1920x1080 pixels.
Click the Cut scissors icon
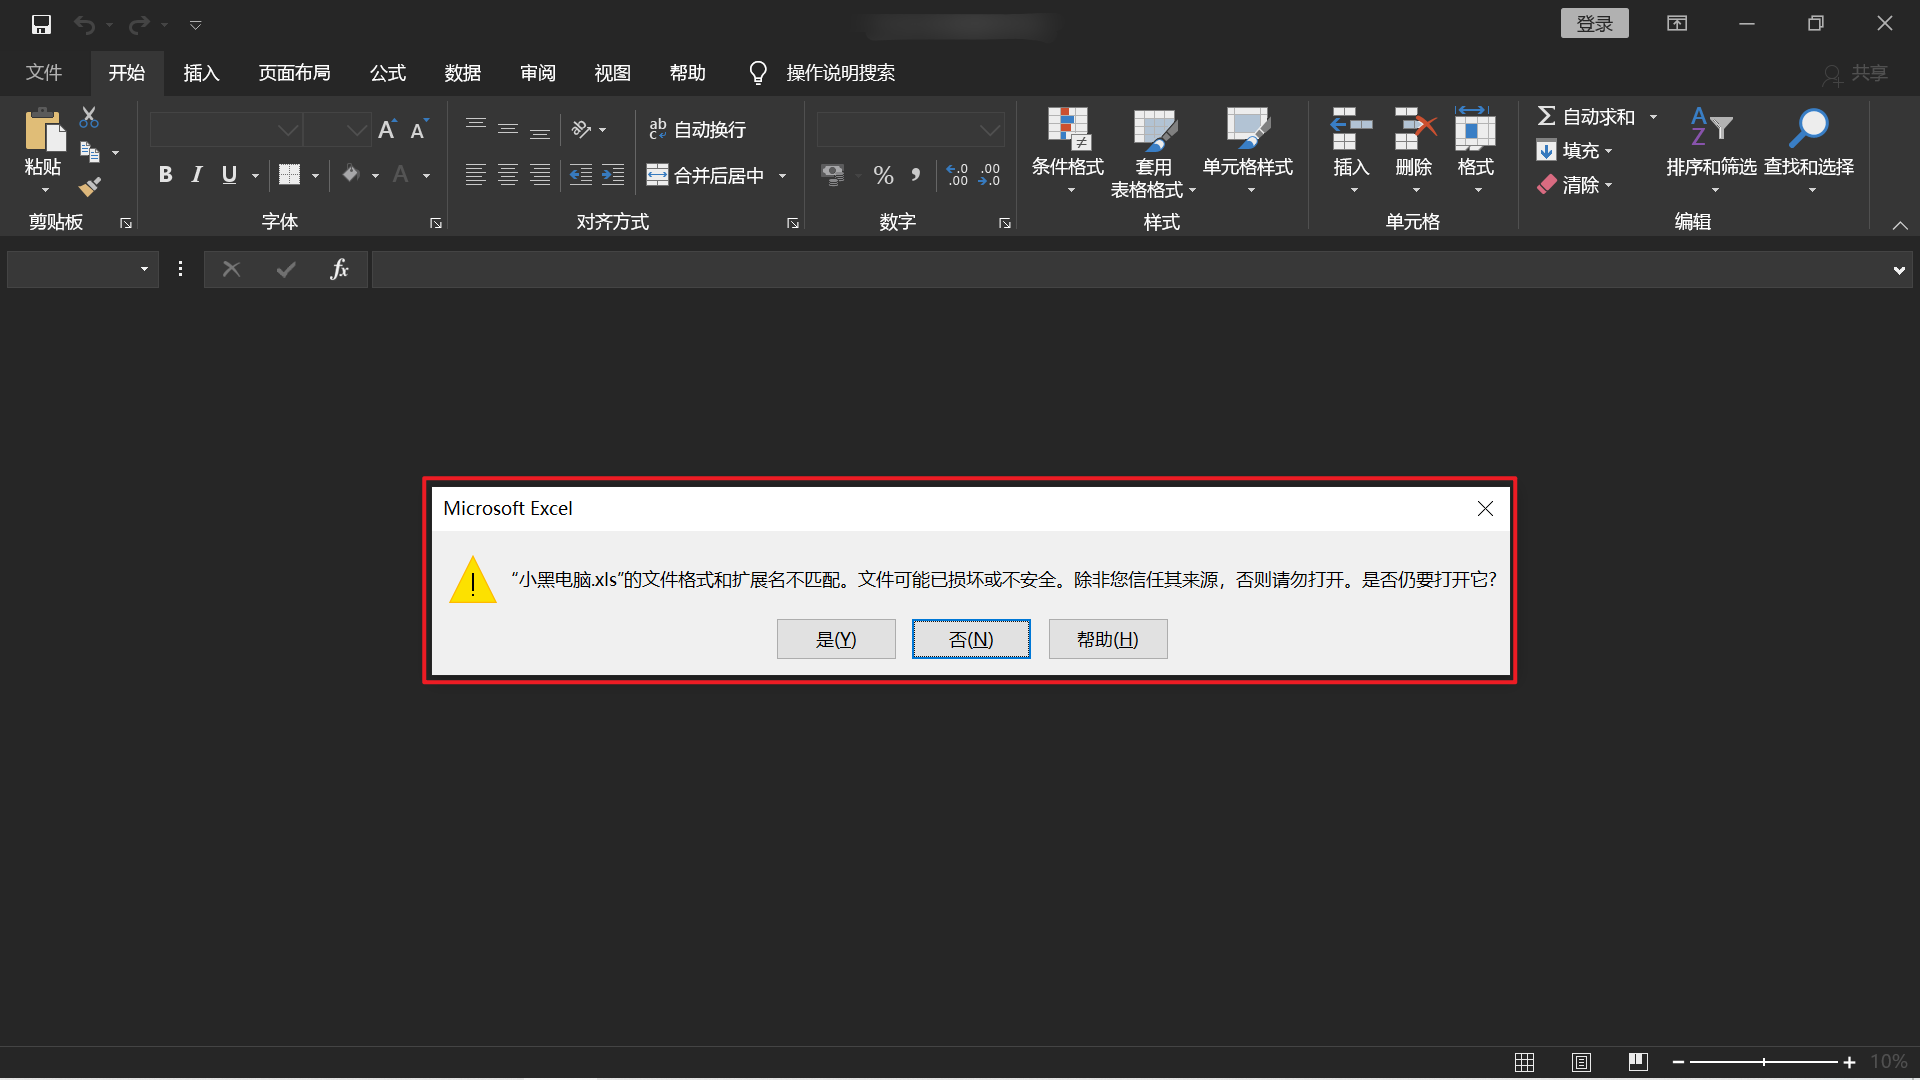point(89,118)
